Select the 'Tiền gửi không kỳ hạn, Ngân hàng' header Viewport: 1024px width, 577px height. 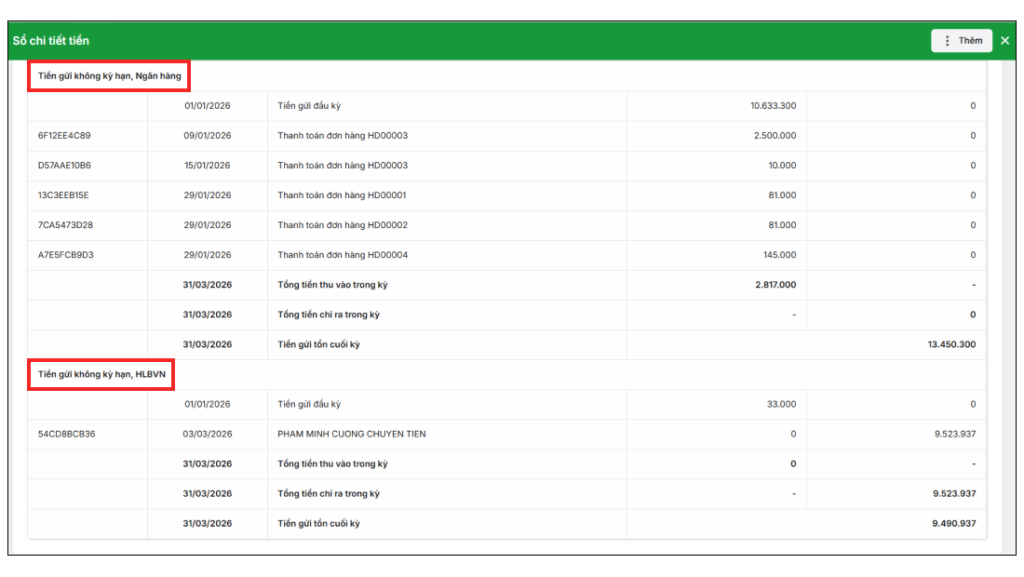click(108, 76)
